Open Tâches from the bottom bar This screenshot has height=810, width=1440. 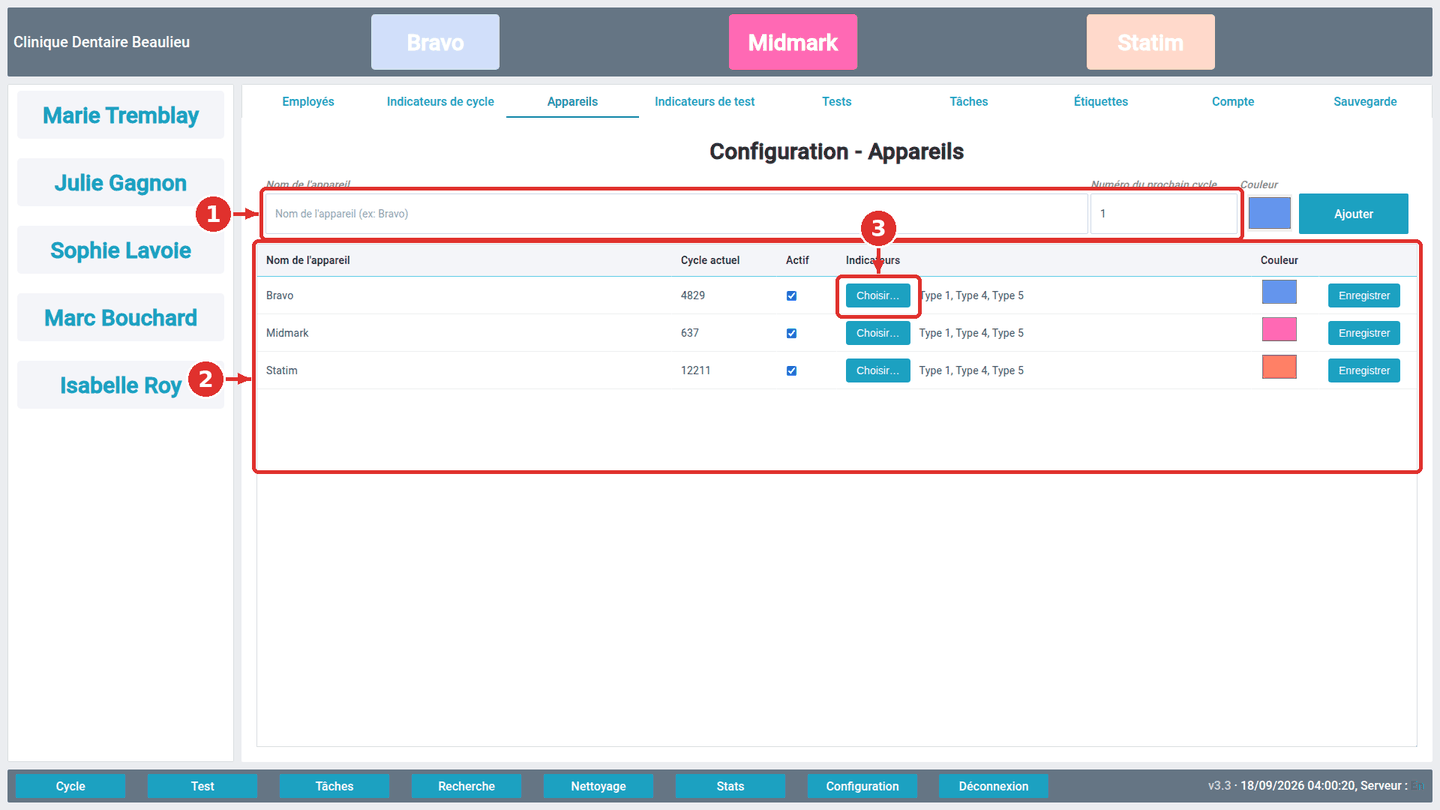[335, 786]
